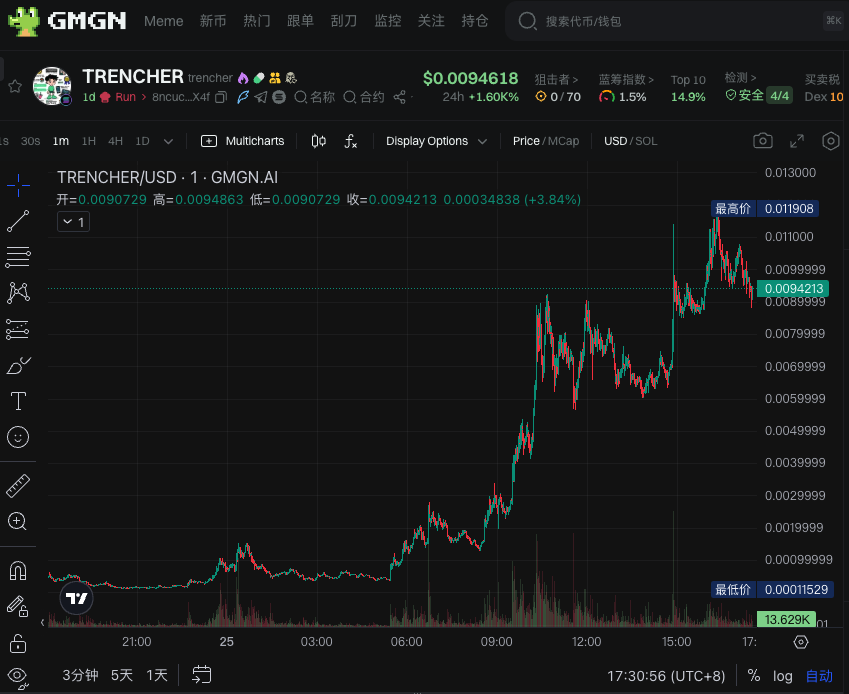Switch chart to MCap view
Screen dimensions: 849x694
[563, 141]
